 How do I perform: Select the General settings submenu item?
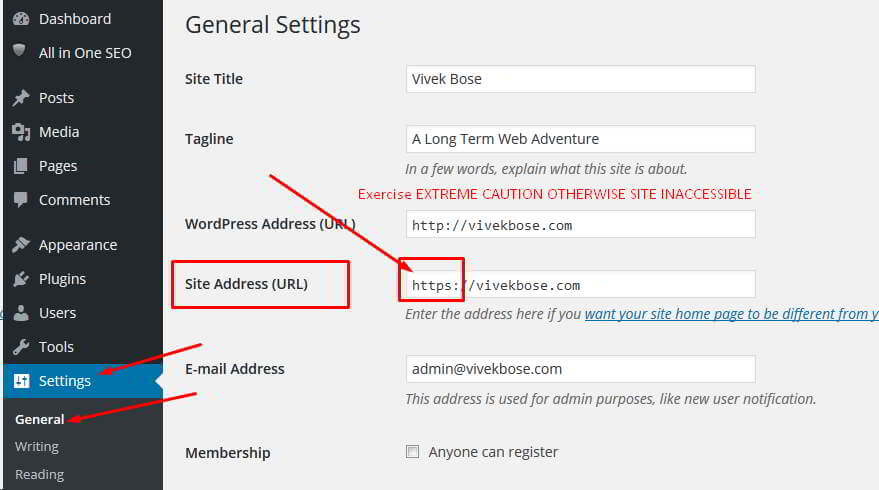pos(39,419)
